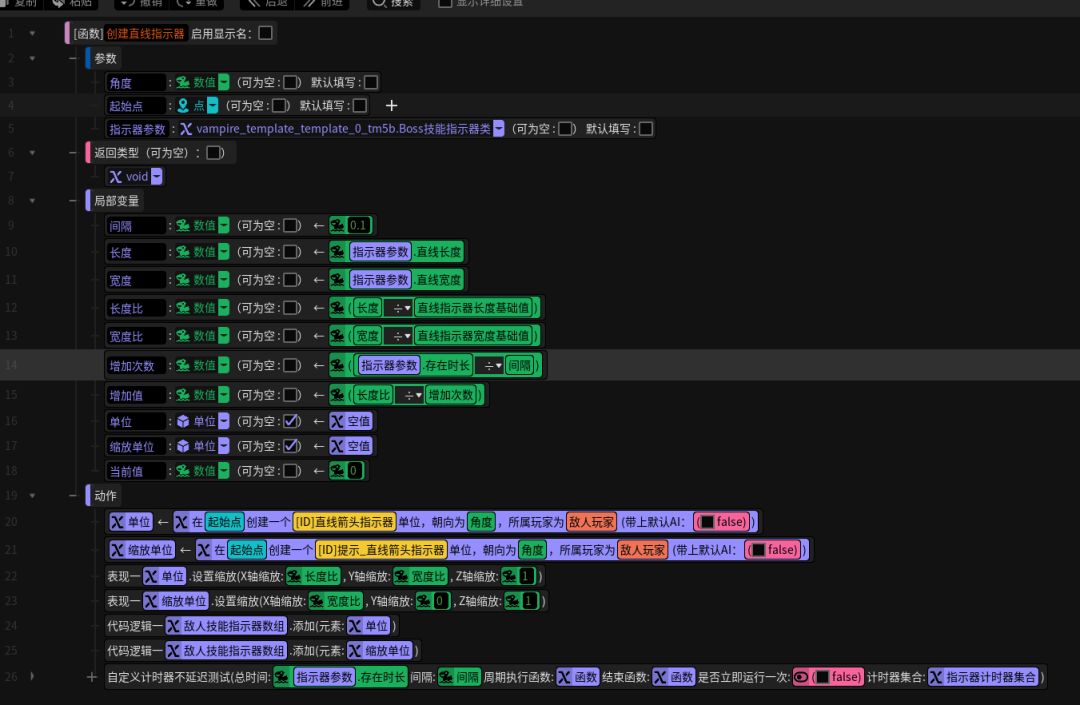1080x705 pixels.
Task: Click the search magnifier icon in the top toolbar
Action: click(379, 3)
